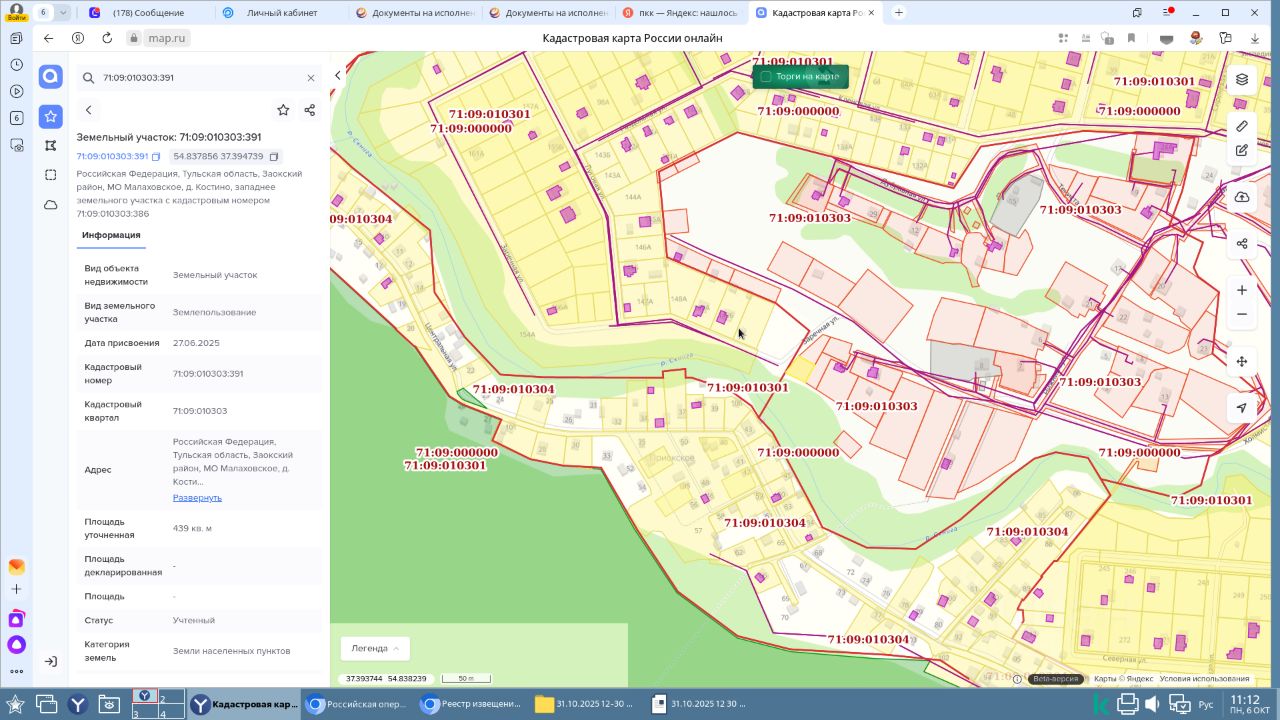The image size is (1280, 720).
Task: Expand address with 'Развернуть' link
Action: (197, 497)
